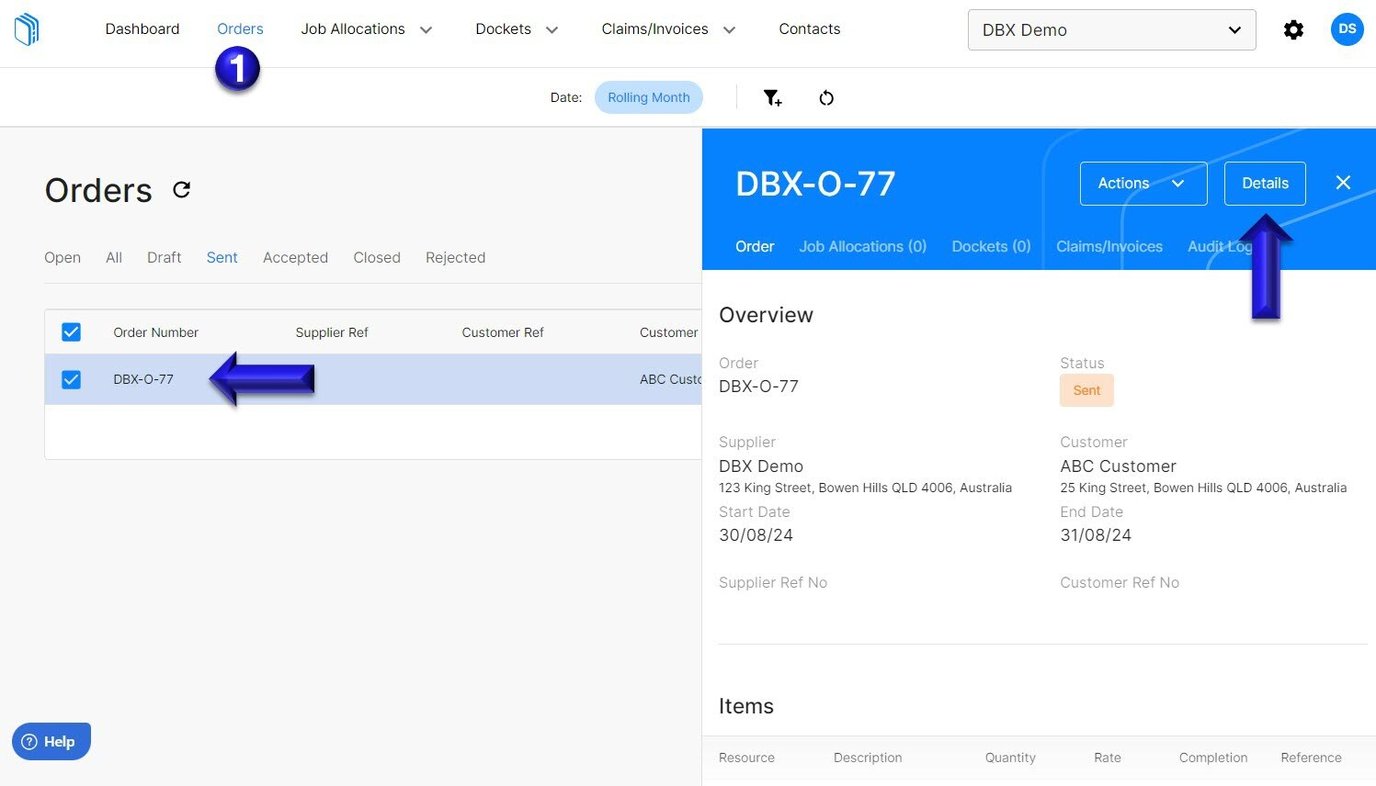Expand the Actions dropdown
The image size is (1376, 786).
(x=1143, y=183)
